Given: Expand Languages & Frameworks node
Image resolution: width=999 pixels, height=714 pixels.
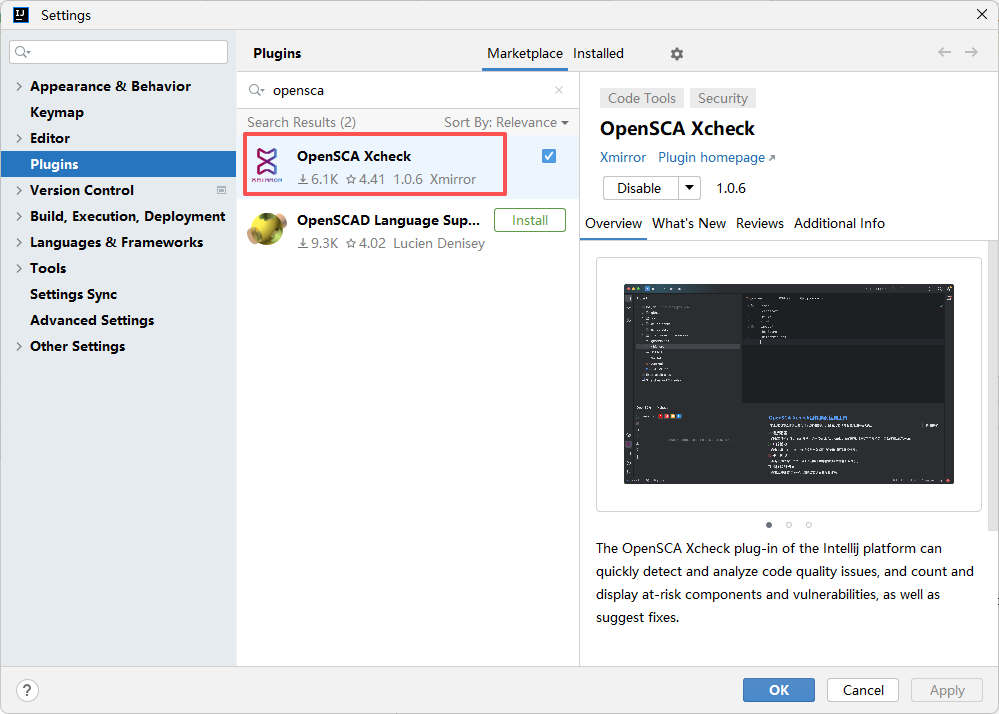Looking at the screenshot, I should point(18,243).
